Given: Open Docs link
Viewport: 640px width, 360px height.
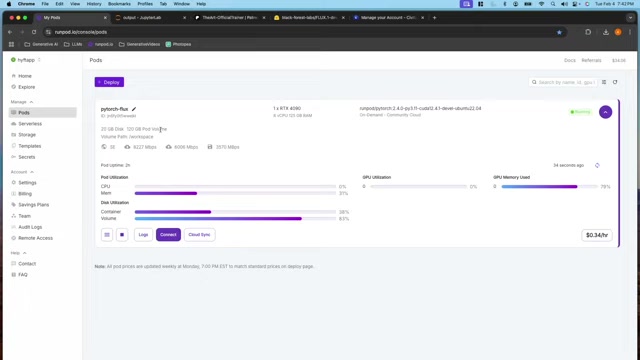Looking at the screenshot, I should [x=570, y=60].
